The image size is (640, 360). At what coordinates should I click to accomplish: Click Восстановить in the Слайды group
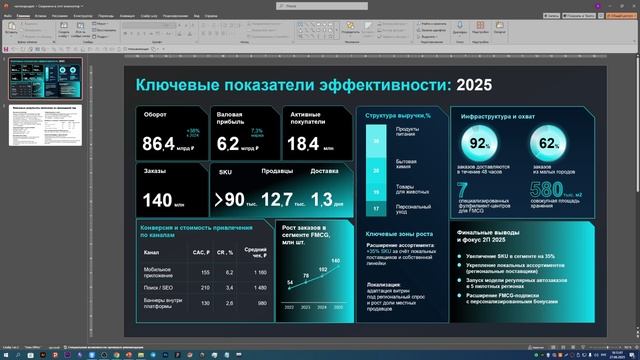pos(104,30)
